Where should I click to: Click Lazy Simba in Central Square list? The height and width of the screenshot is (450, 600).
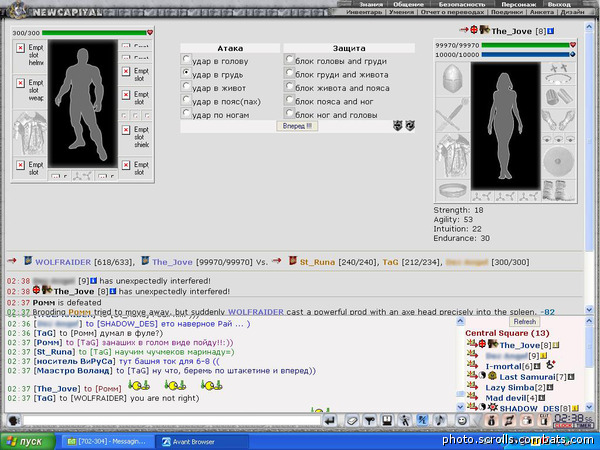[x=510, y=388]
